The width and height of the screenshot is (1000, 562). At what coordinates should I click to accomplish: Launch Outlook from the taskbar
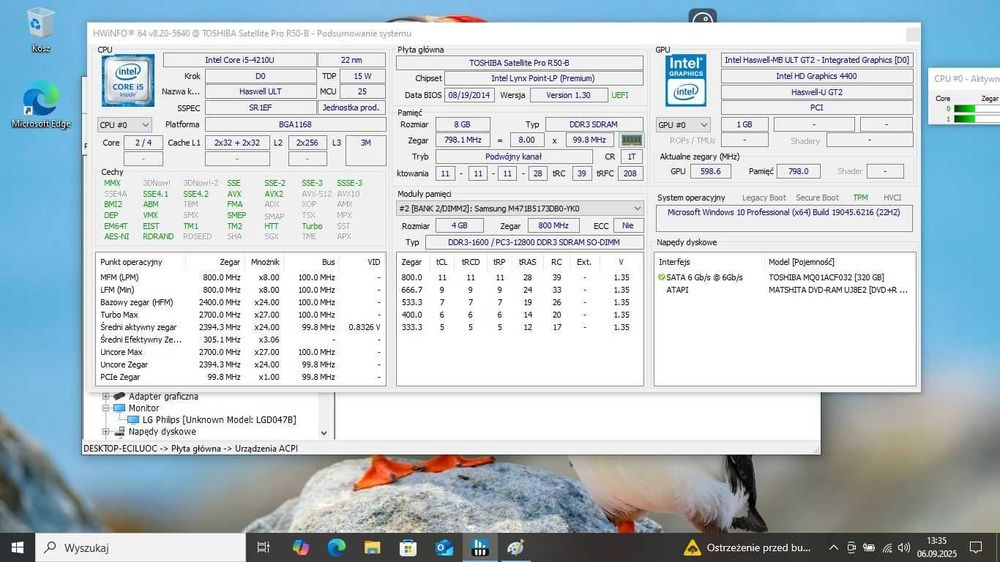(444, 547)
